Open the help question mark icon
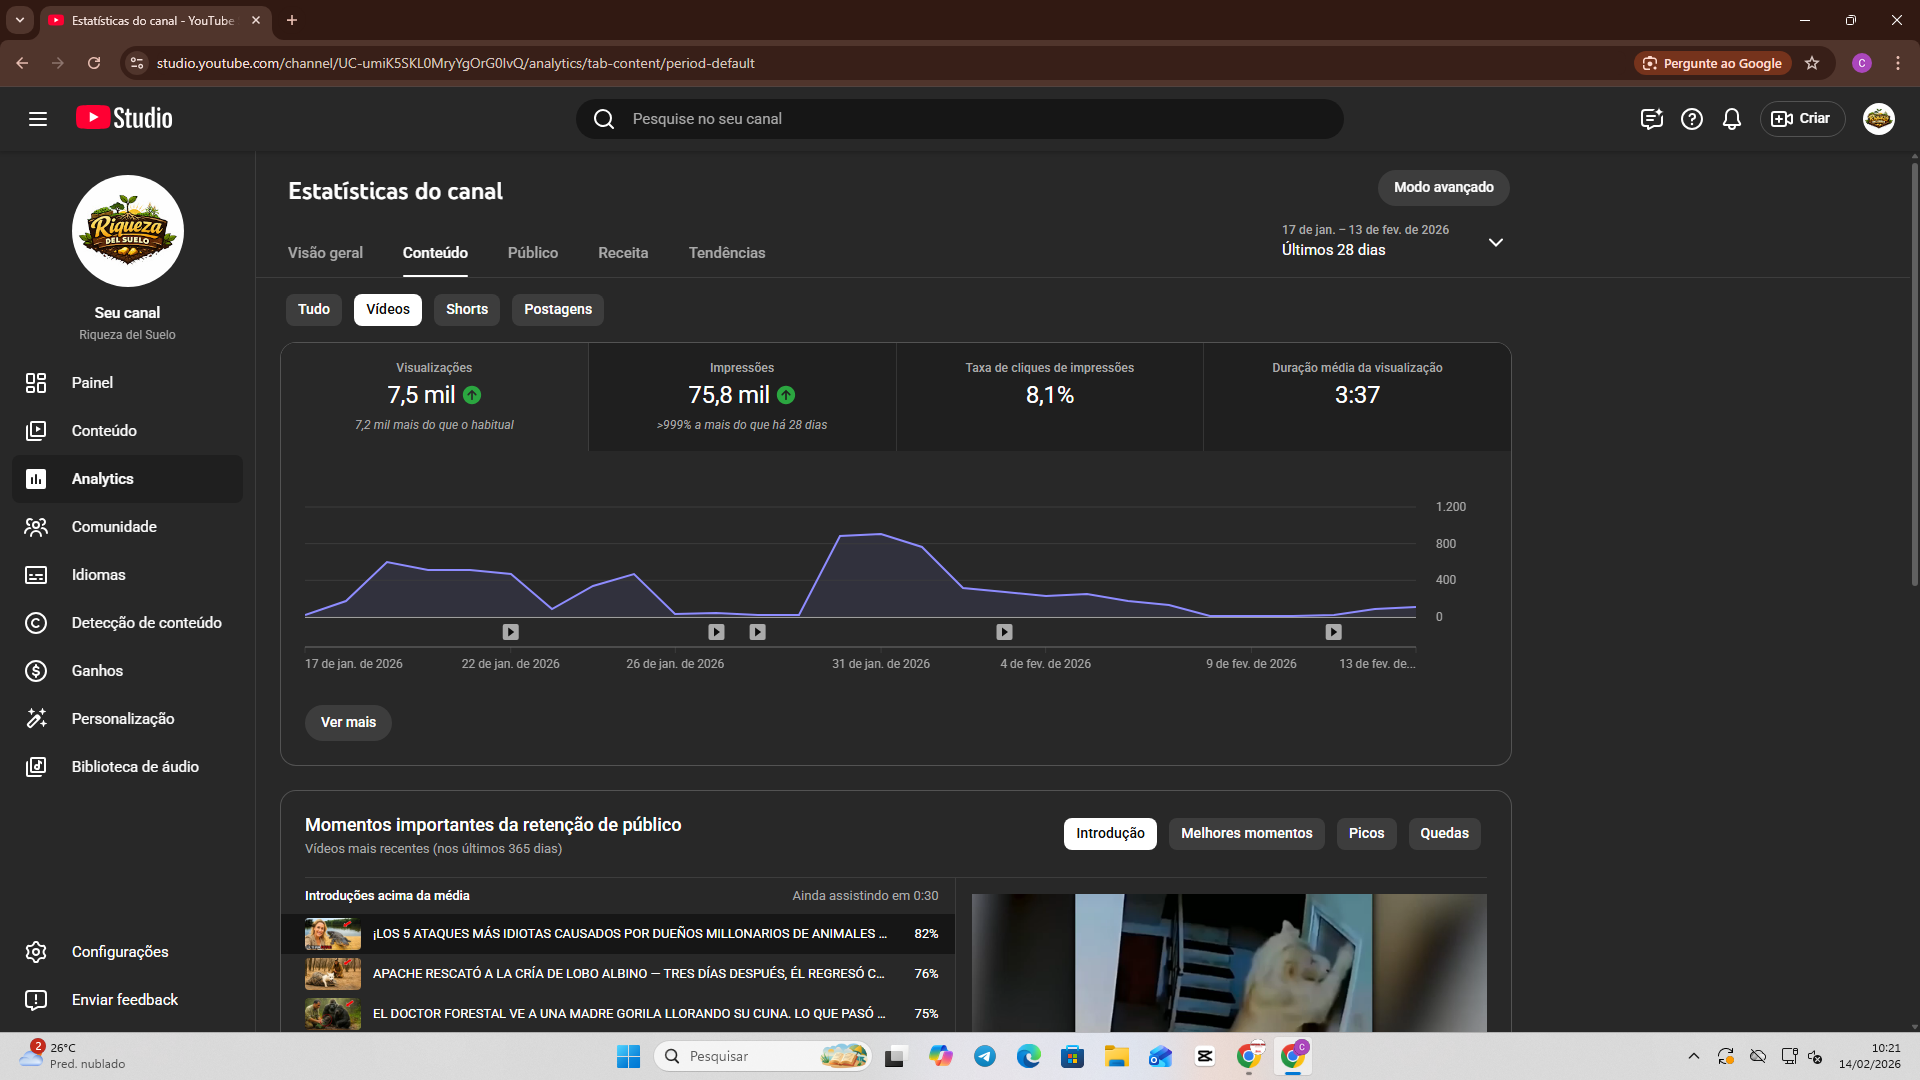This screenshot has width=1920, height=1080. click(x=1691, y=119)
